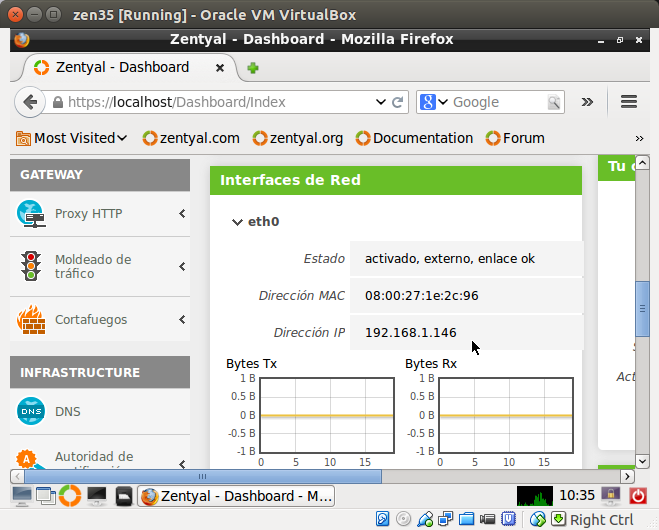Open the Proxy HTTP module icon
Screen dimensions: 659x530
(31, 214)
